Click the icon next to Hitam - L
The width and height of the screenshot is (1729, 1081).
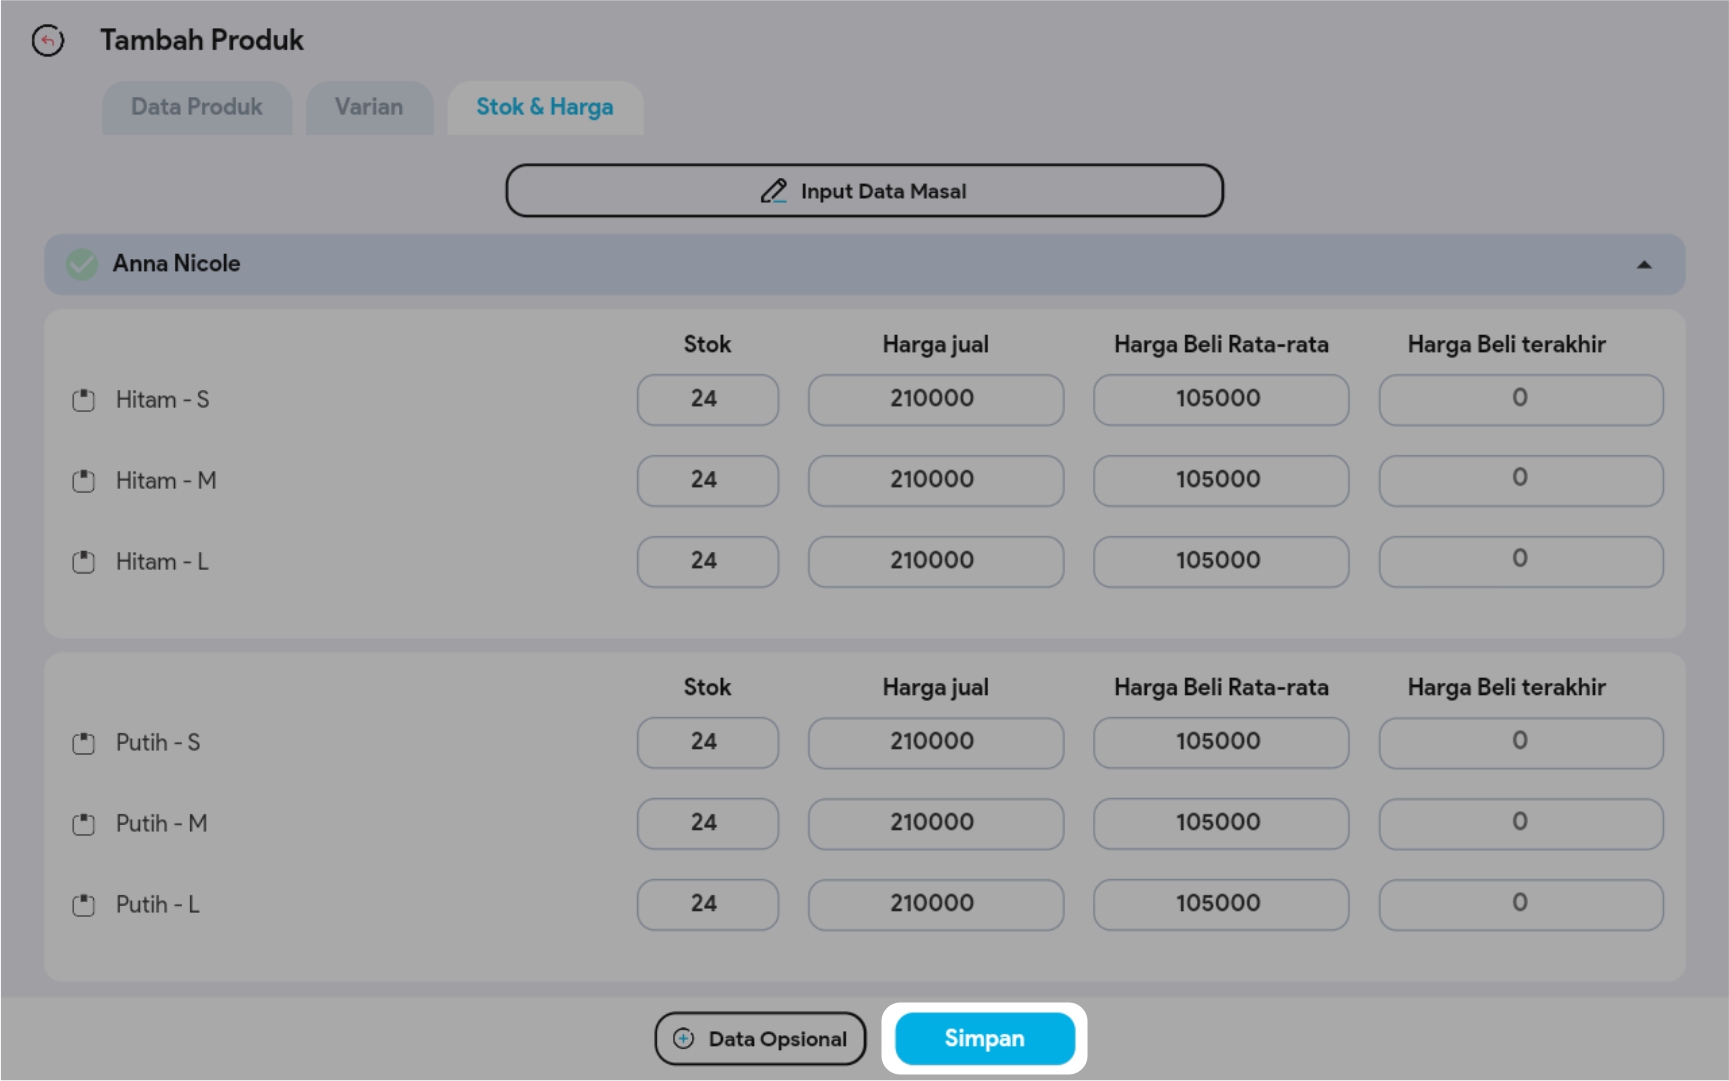click(84, 562)
